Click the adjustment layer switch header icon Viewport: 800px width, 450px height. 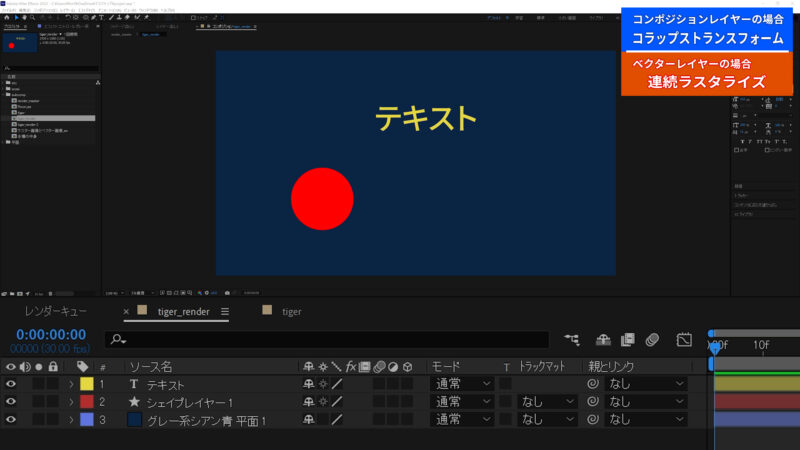pos(393,366)
